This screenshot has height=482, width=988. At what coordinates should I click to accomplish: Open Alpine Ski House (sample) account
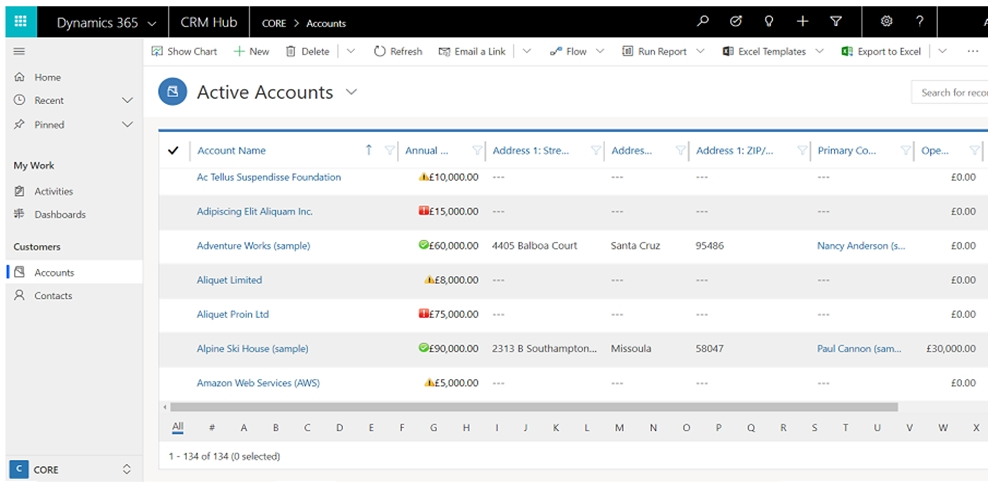(252, 348)
